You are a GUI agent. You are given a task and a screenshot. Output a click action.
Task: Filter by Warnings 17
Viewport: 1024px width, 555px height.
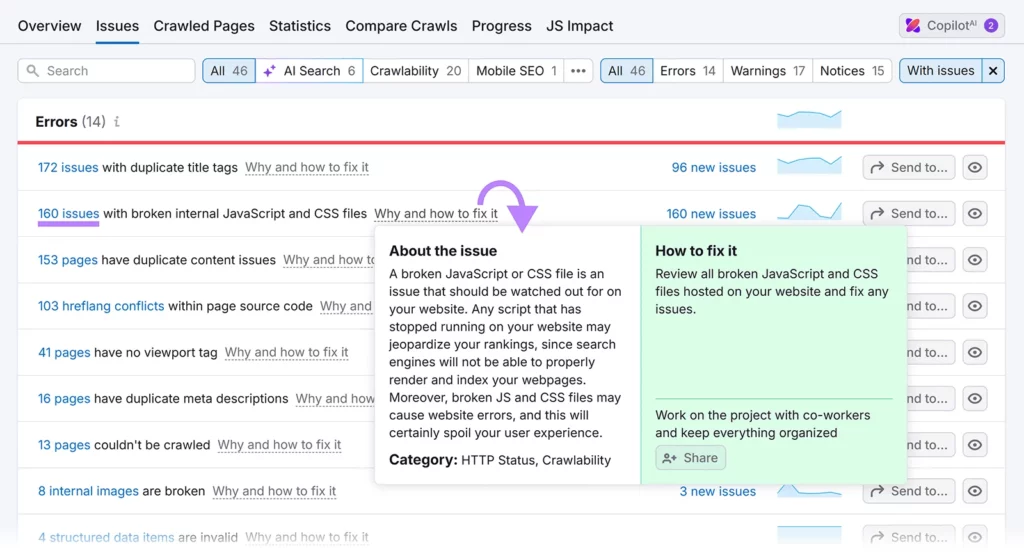tap(767, 71)
